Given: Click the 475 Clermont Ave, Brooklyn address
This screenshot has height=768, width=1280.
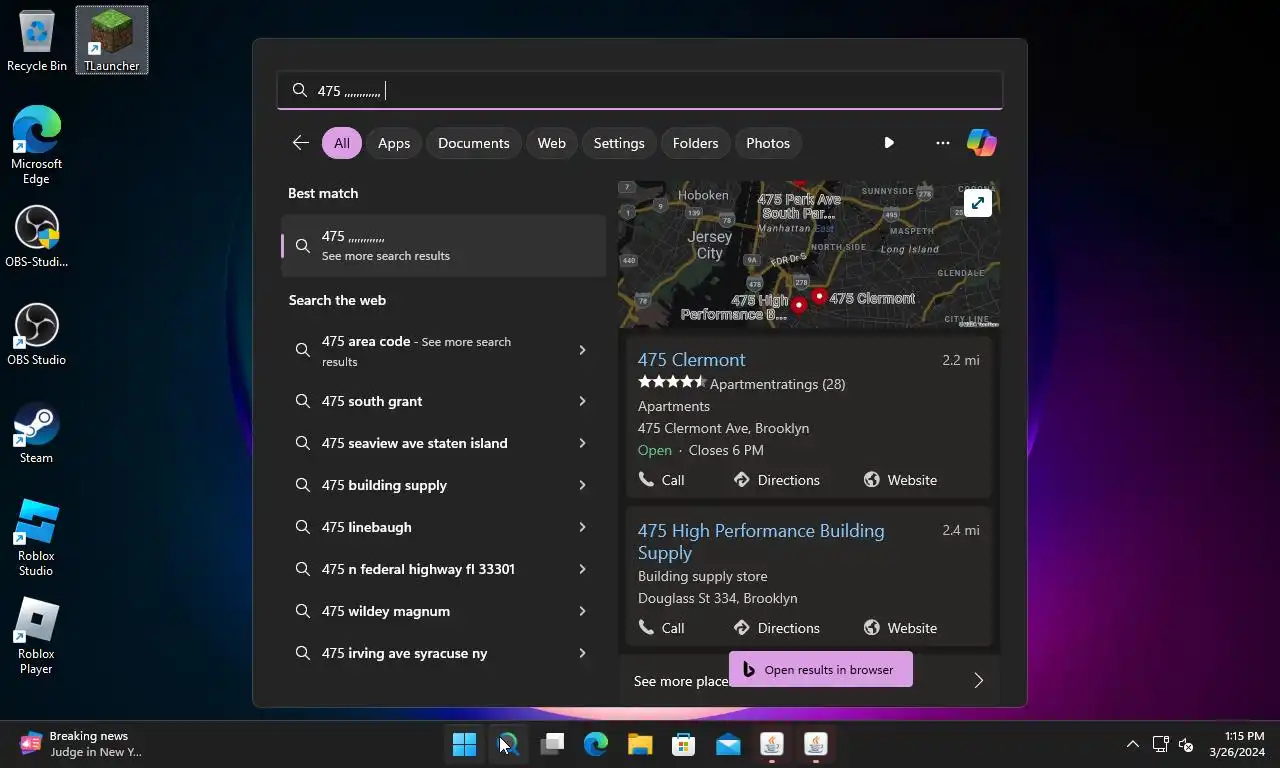Looking at the screenshot, I should (x=724, y=428).
